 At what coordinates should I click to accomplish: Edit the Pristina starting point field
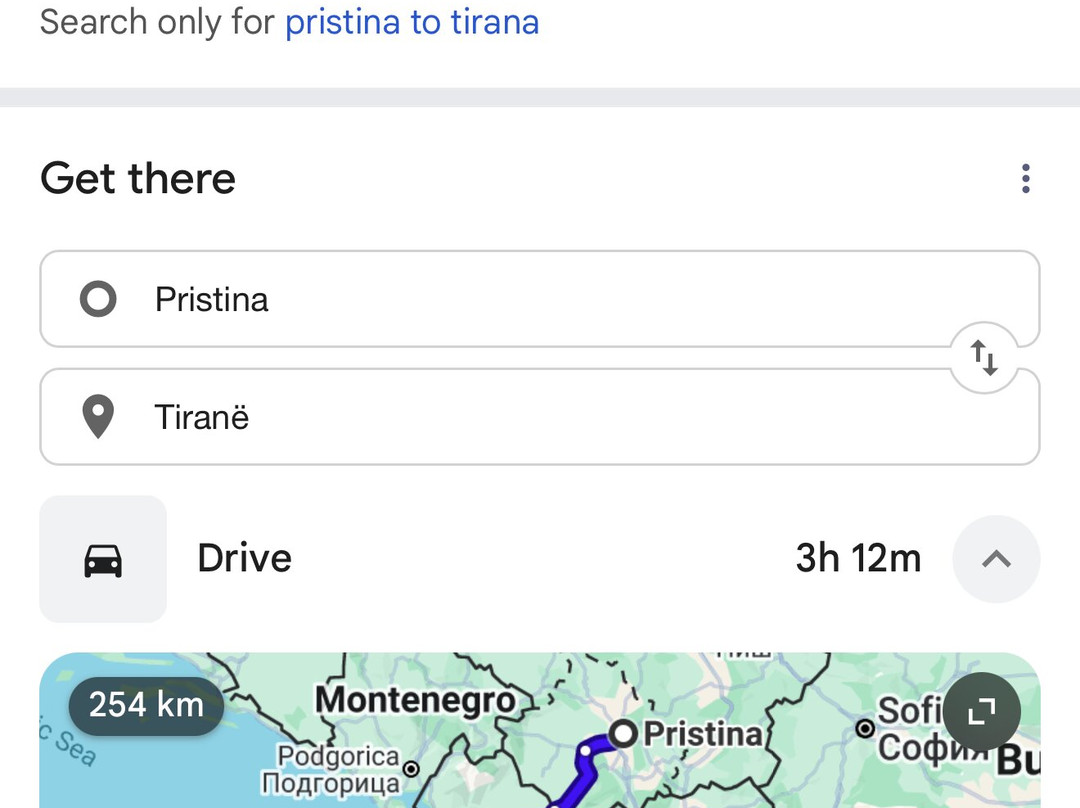point(539,299)
